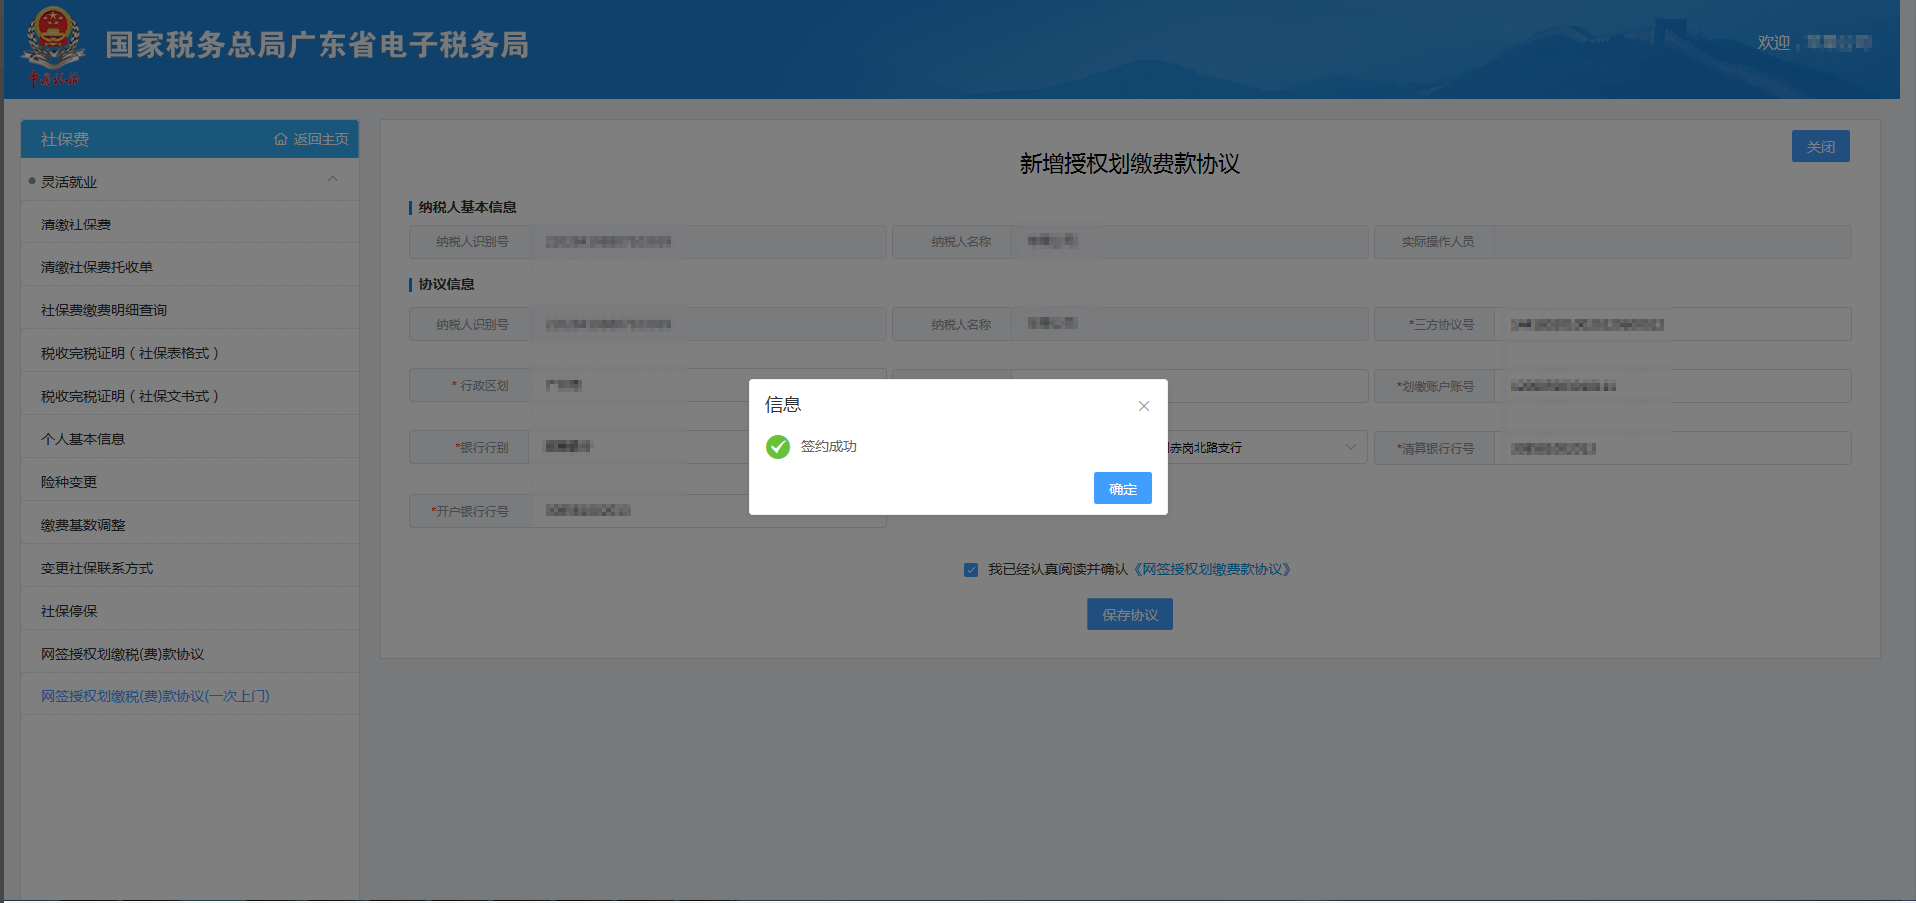Image resolution: width=1916 pixels, height=903 pixels.
Task: Open 社保费缴费明细查询
Action: (x=101, y=310)
